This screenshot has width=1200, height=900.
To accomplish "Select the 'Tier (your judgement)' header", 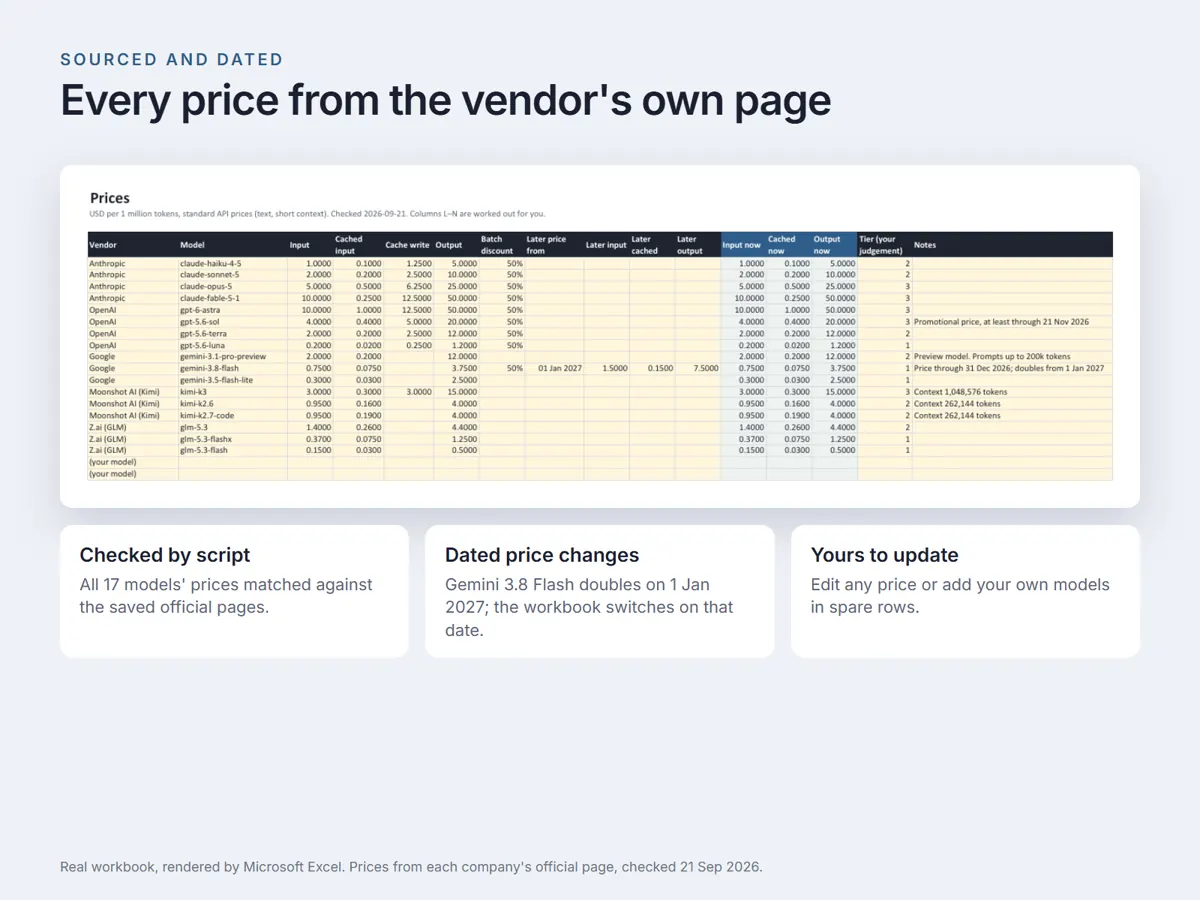I will tap(884, 245).
